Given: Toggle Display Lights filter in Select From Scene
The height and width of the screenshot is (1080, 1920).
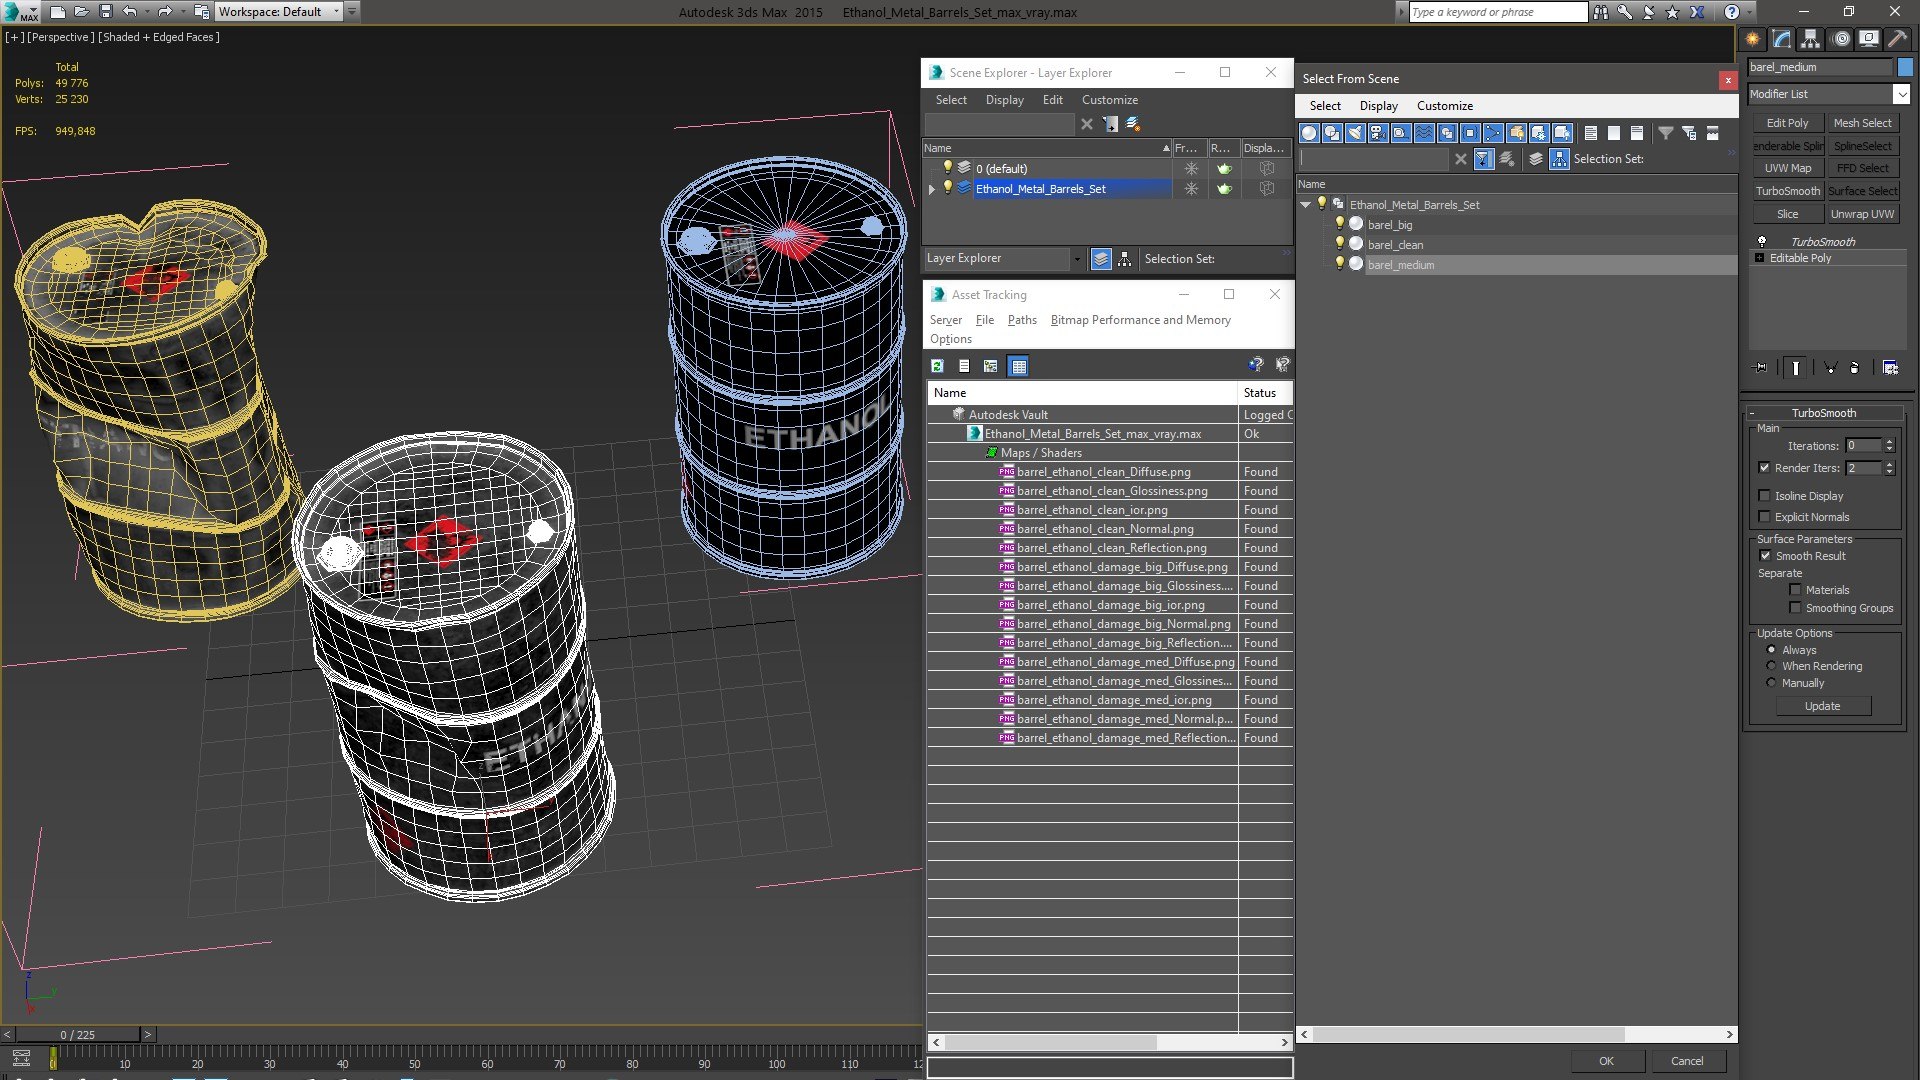Looking at the screenshot, I should point(1355,133).
